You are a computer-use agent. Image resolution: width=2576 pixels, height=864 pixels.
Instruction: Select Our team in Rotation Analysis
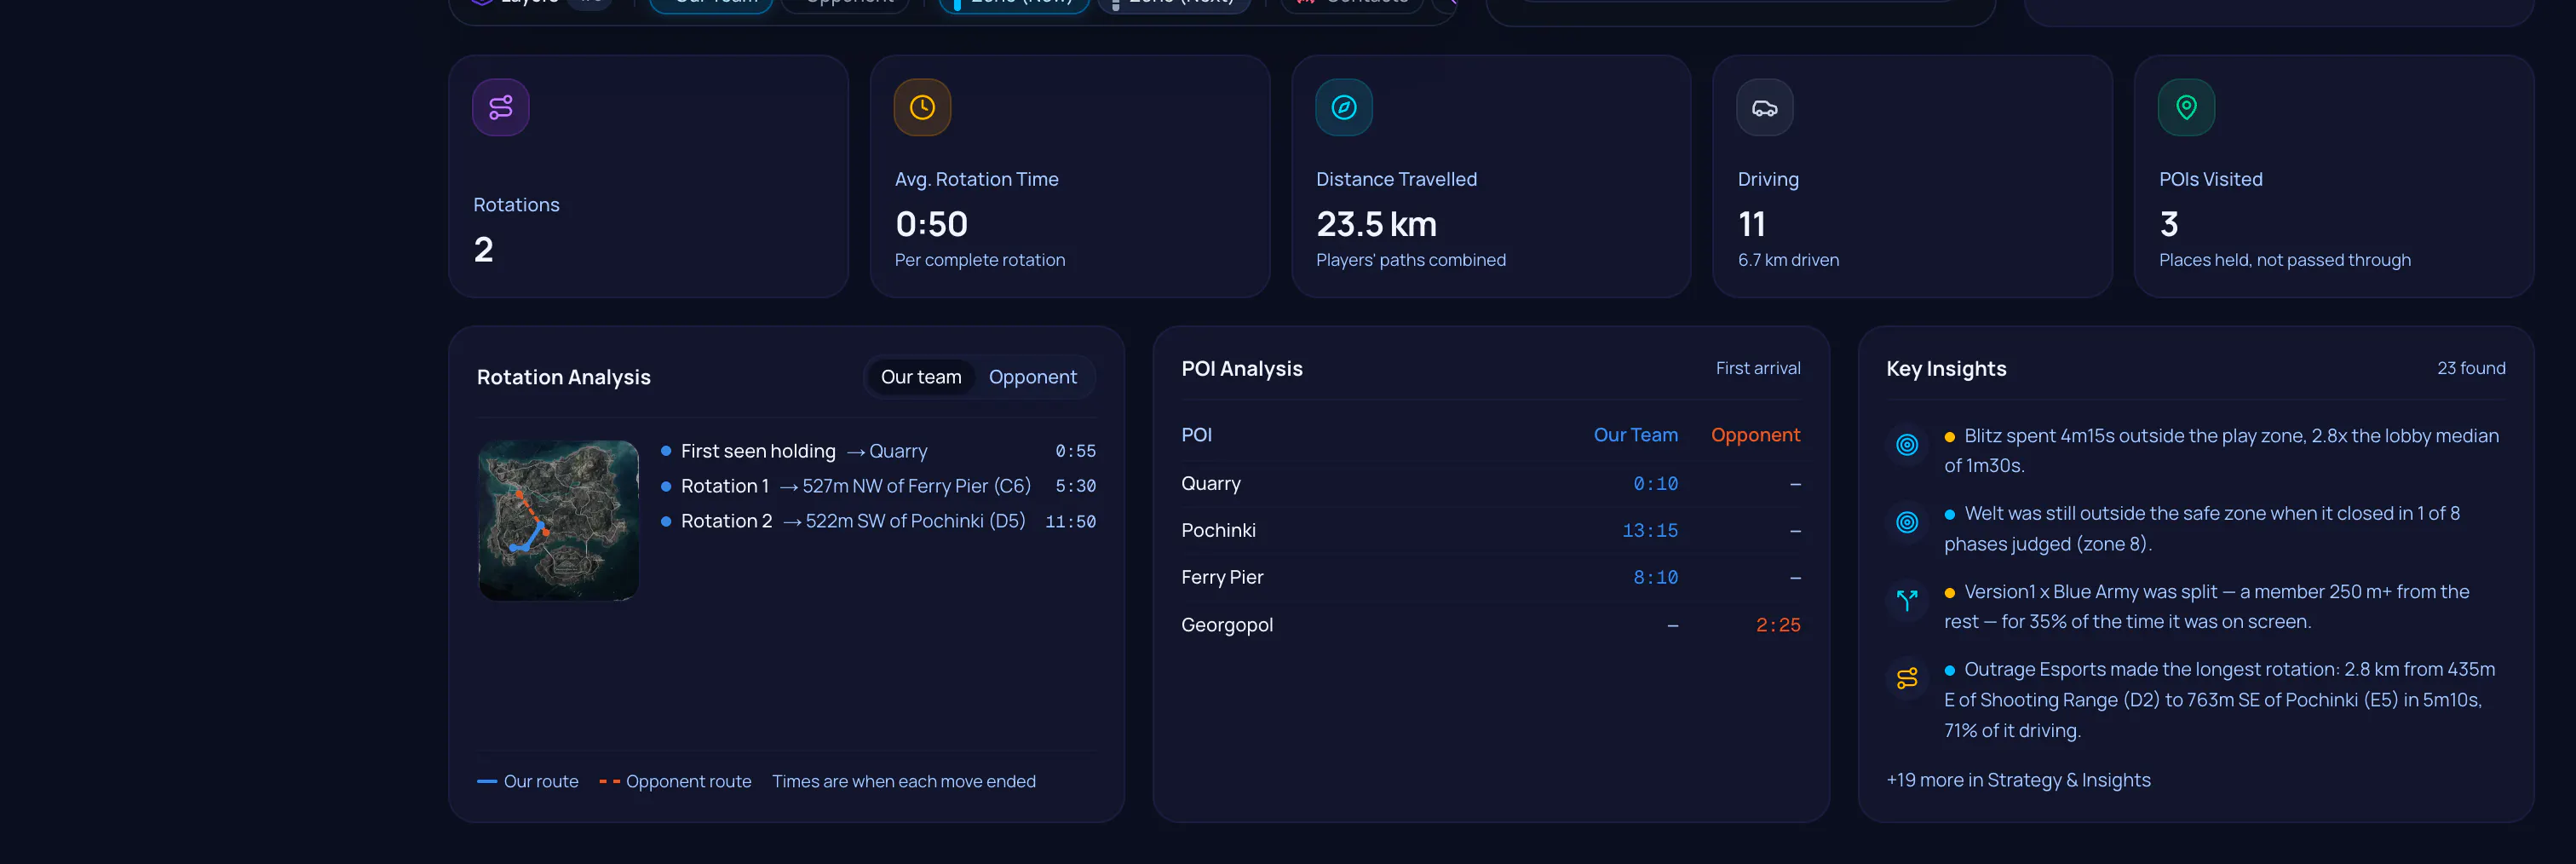click(921, 377)
